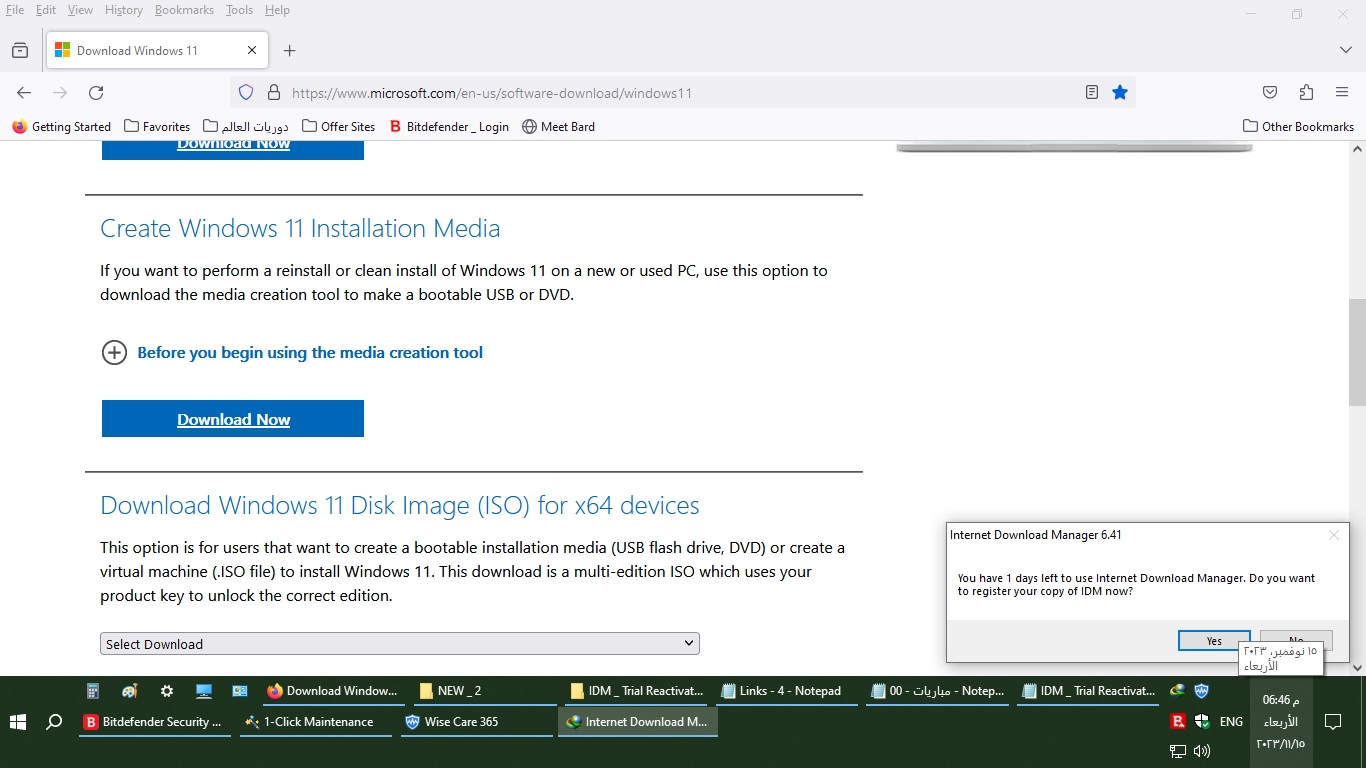1366x768 pixels.
Task: Open Other Bookmarks folder
Action: [1298, 127]
